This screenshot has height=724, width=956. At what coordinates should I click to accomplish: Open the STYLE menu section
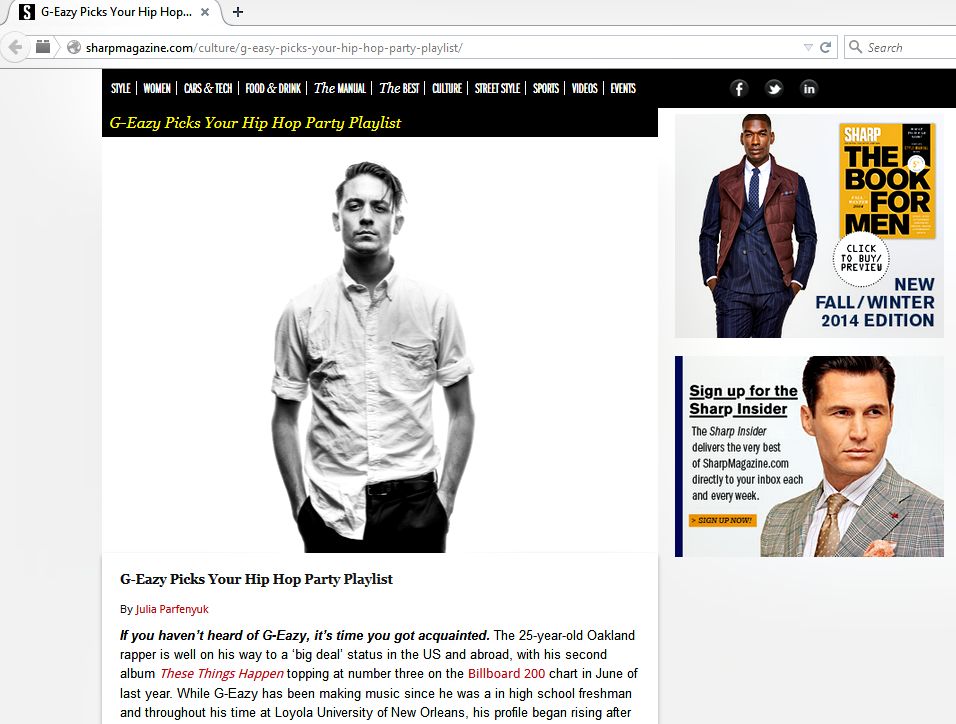(x=121, y=88)
